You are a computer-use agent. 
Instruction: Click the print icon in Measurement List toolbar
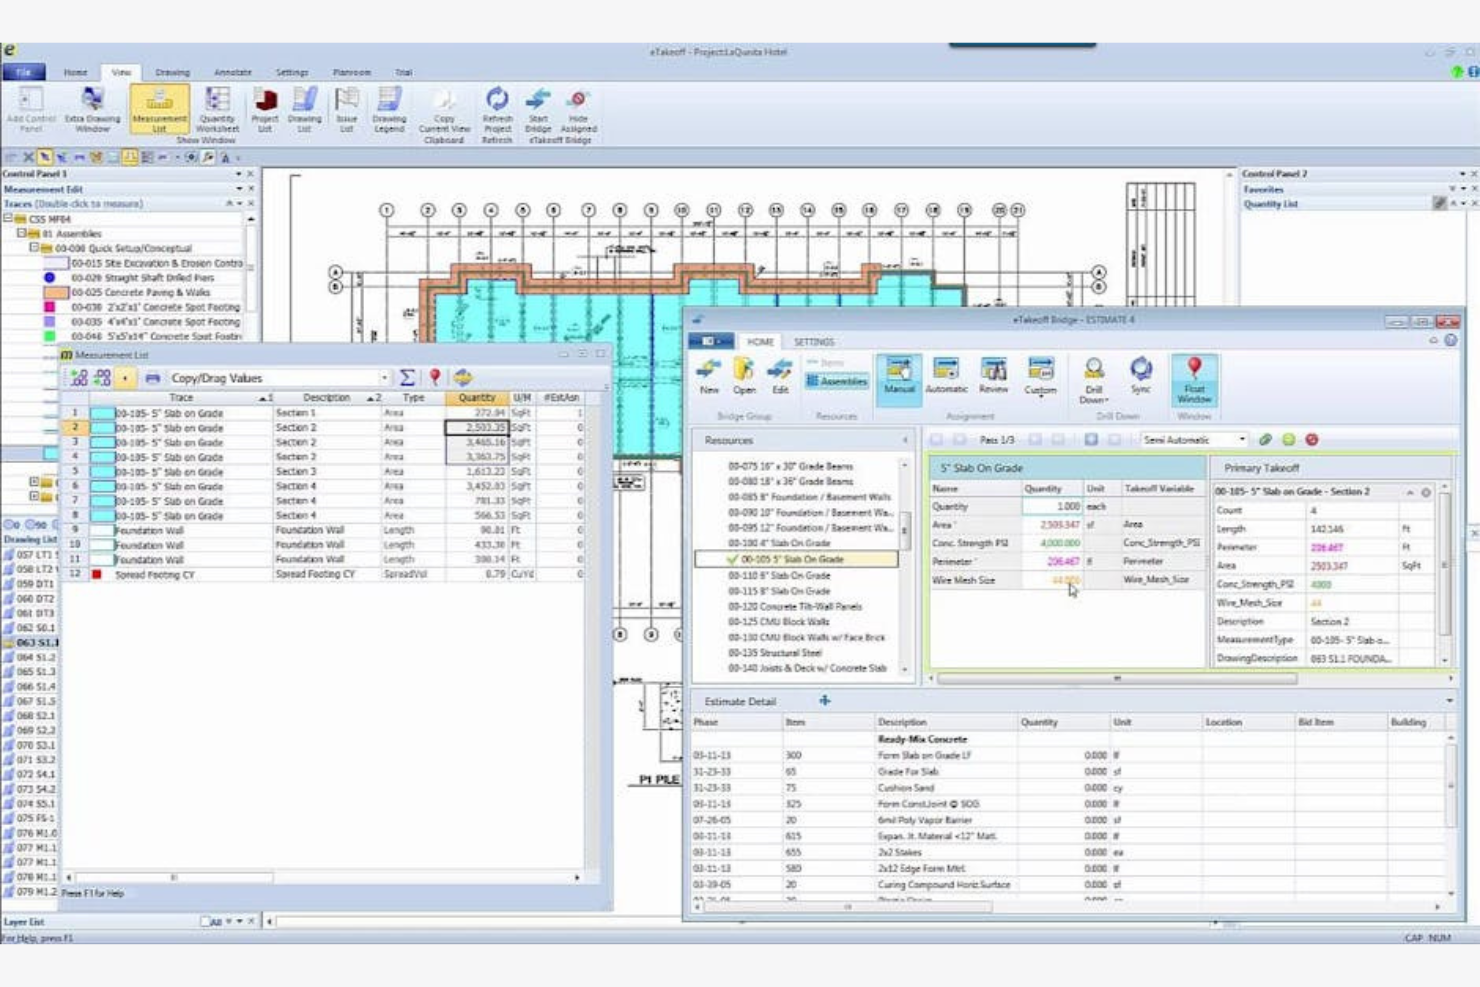point(152,378)
